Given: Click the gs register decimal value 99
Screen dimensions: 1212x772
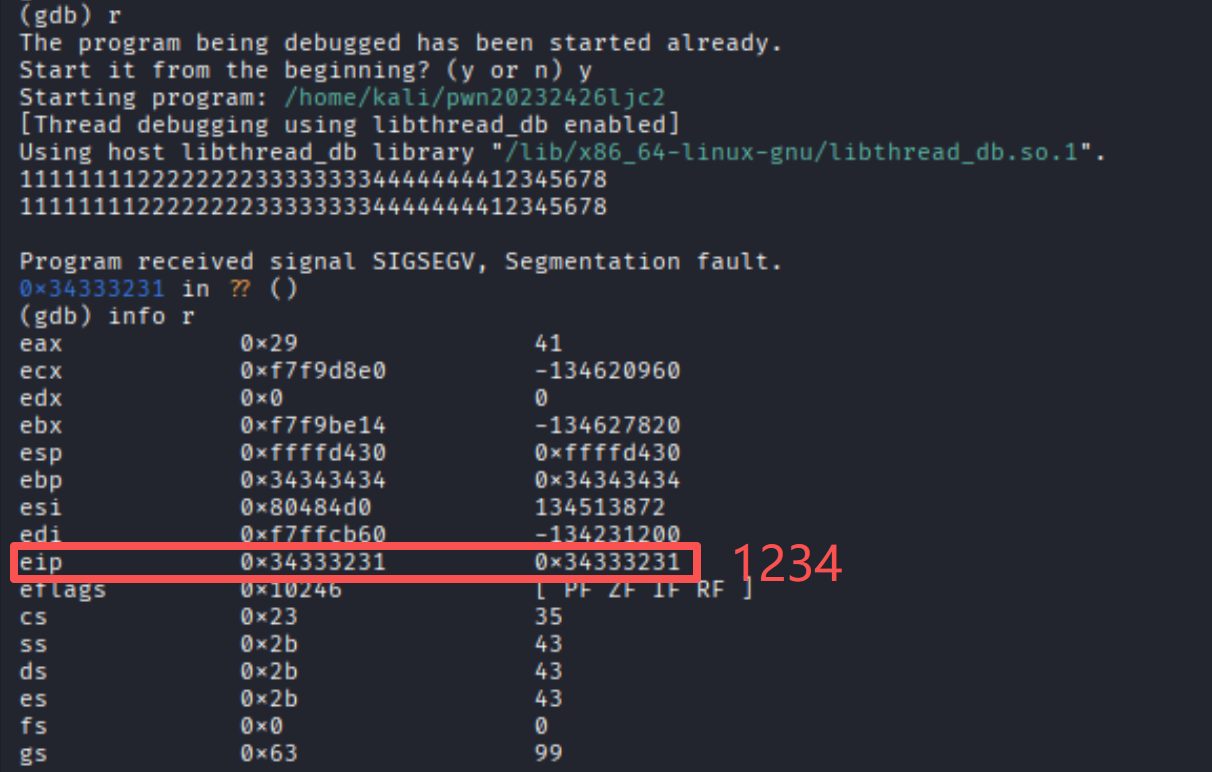Looking at the screenshot, I should [548, 753].
